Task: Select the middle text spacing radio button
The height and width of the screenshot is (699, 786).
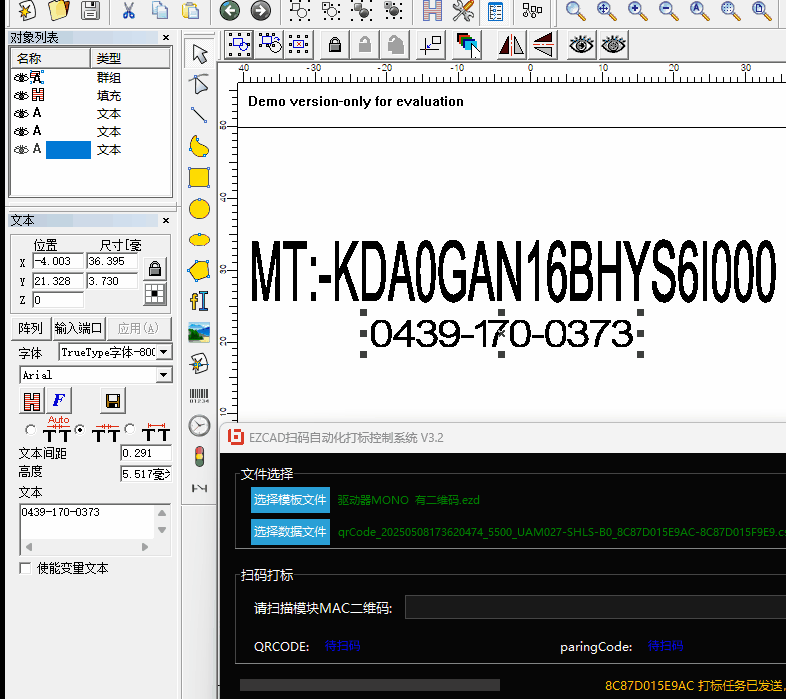Action: (x=80, y=430)
